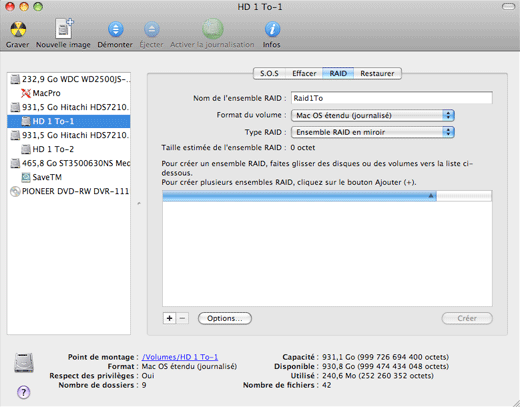520x407 pixels.
Task: Open the /Volumes/HD 1 To-1 link
Action: point(180,357)
